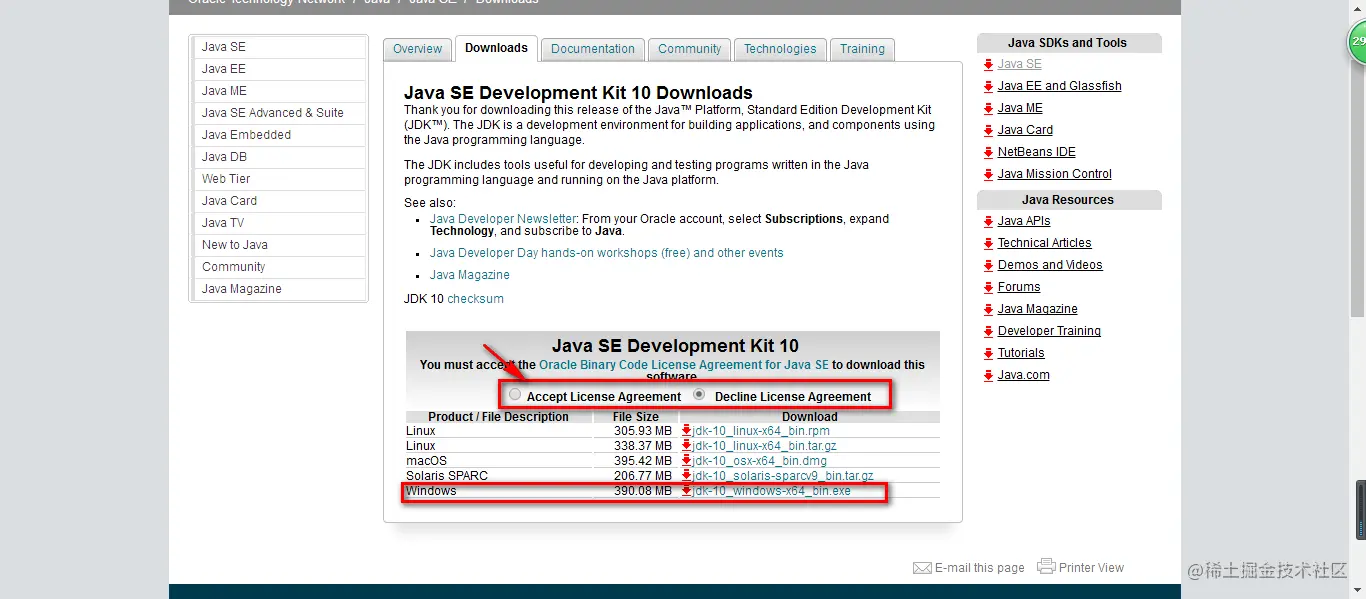Open Java Developer Day workshops link

(606, 253)
